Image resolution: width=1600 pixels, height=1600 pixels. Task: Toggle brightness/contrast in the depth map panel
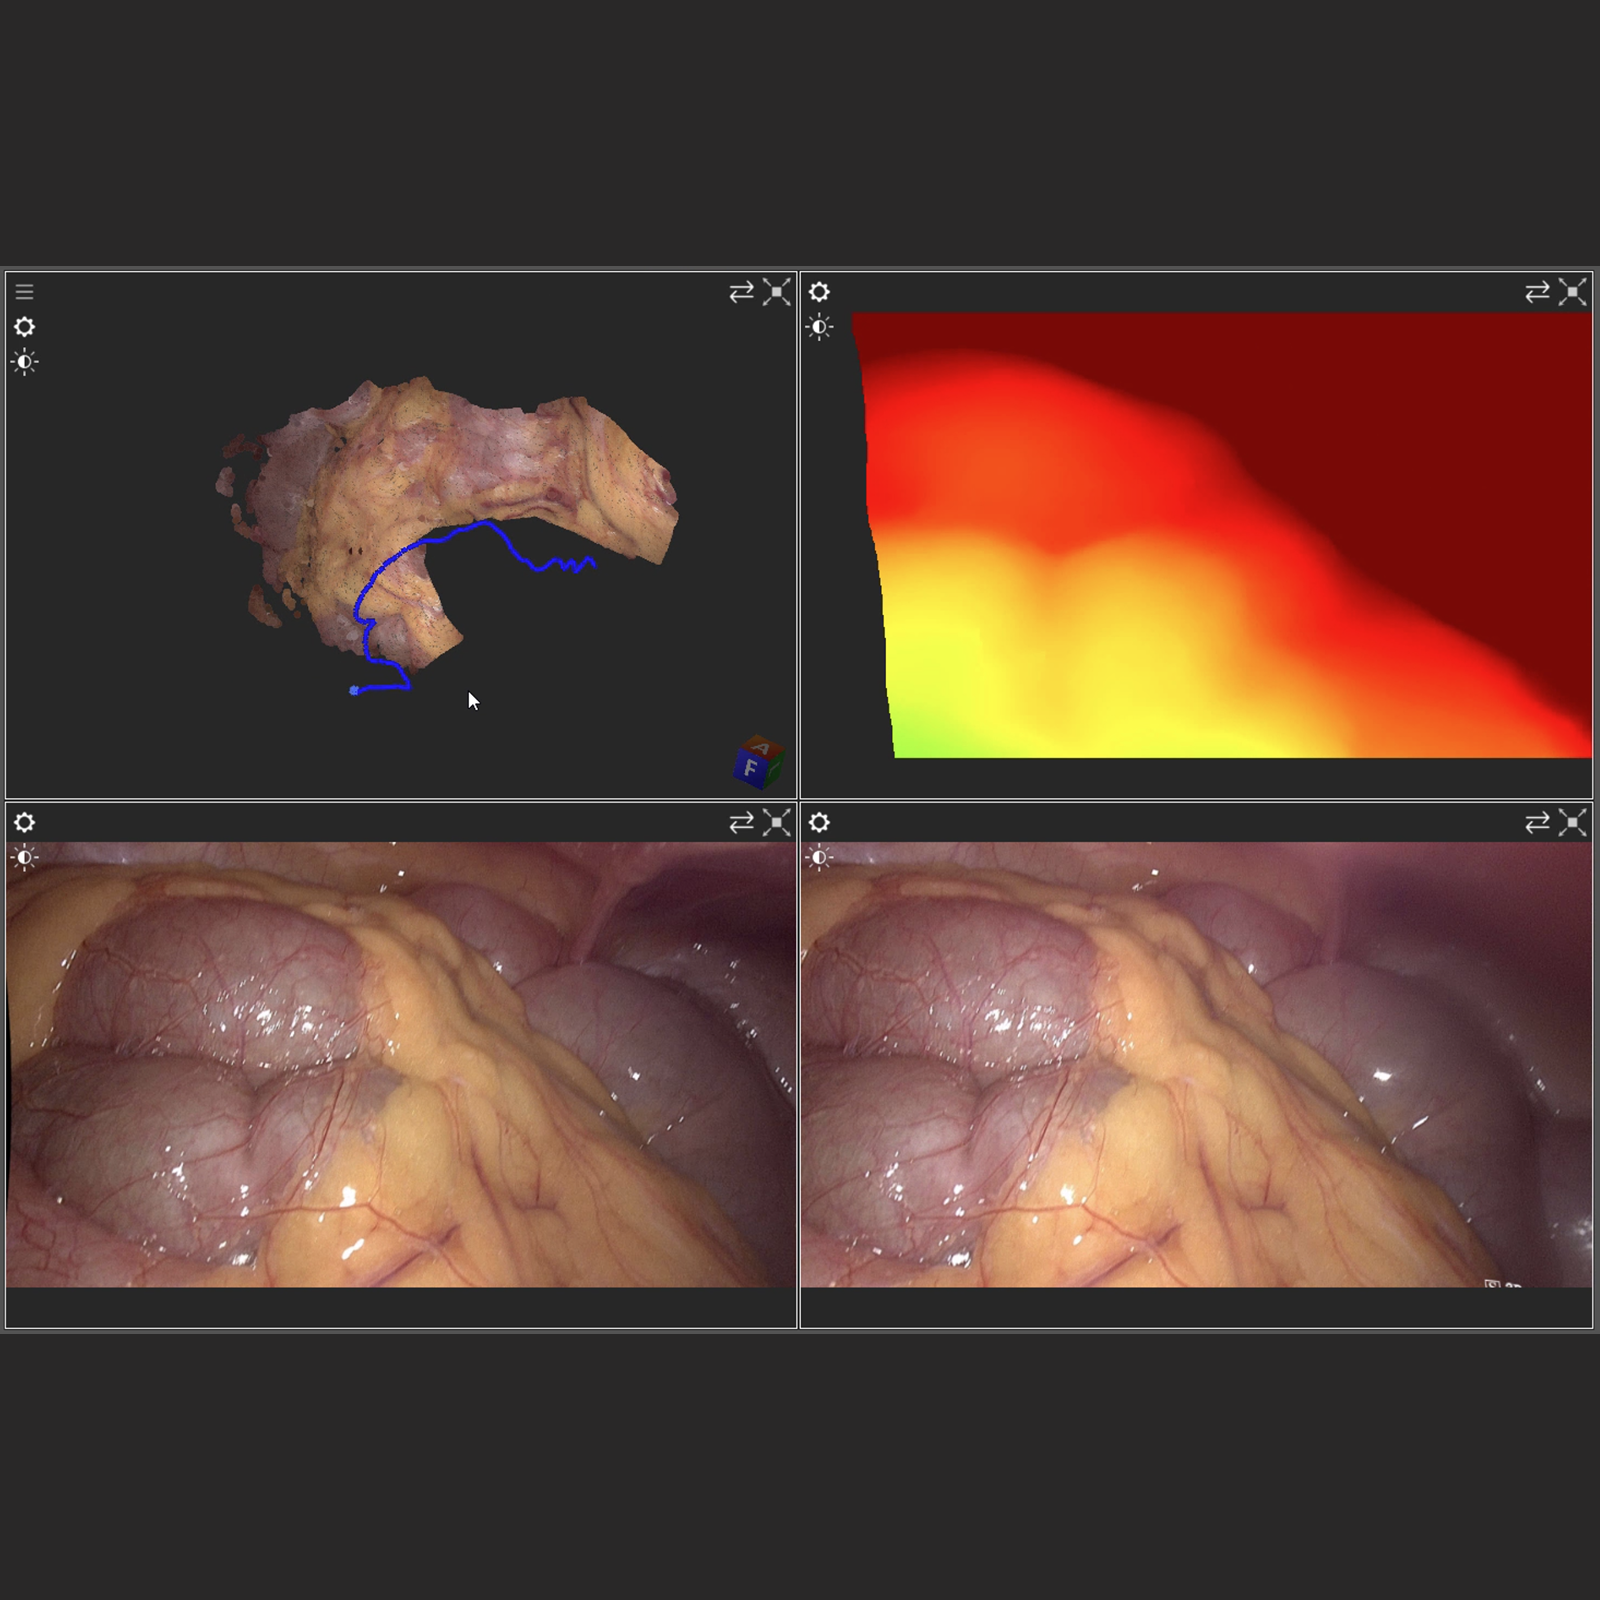819,327
